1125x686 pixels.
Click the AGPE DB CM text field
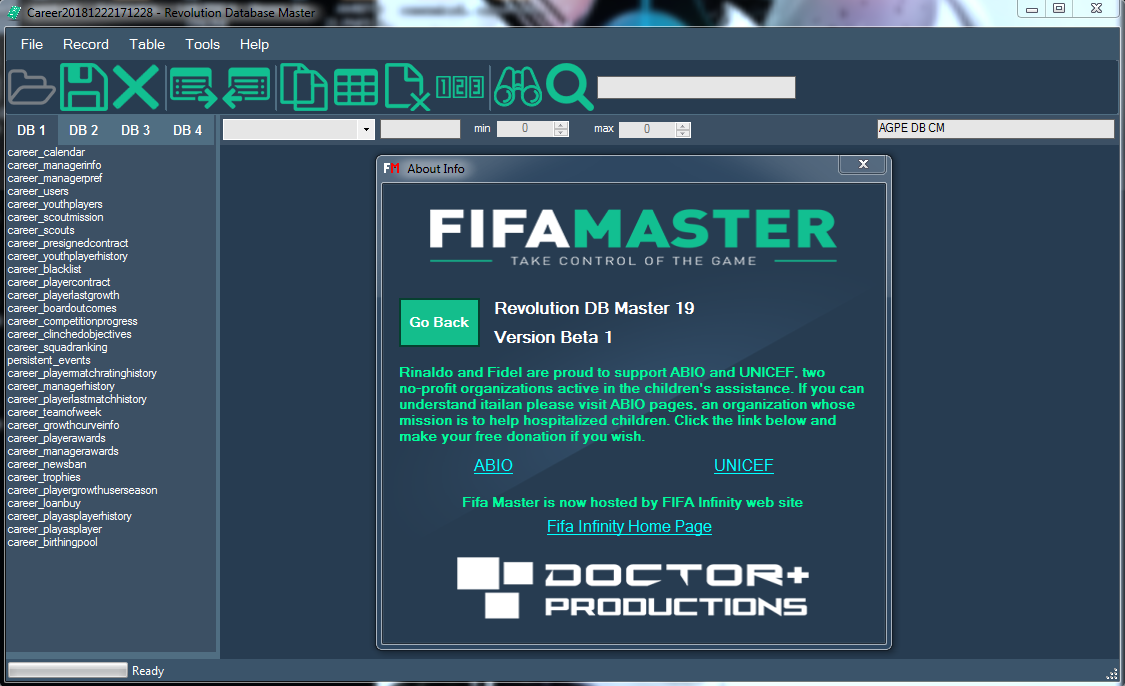click(x=995, y=128)
